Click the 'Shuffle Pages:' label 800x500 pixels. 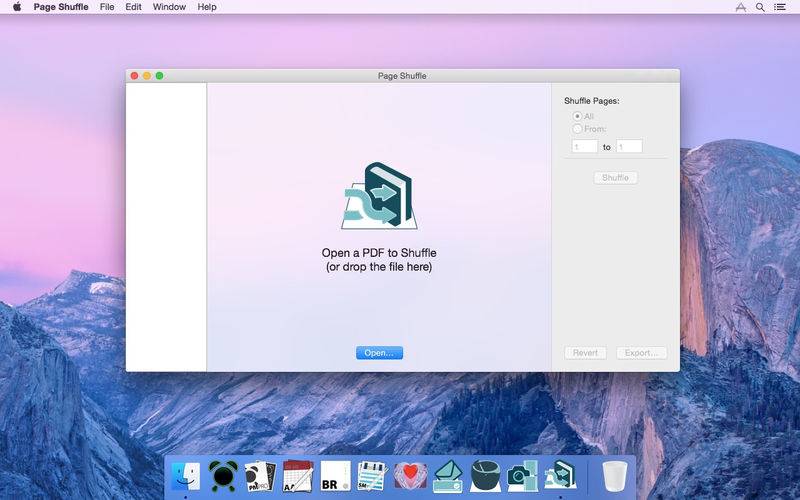click(x=592, y=101)
